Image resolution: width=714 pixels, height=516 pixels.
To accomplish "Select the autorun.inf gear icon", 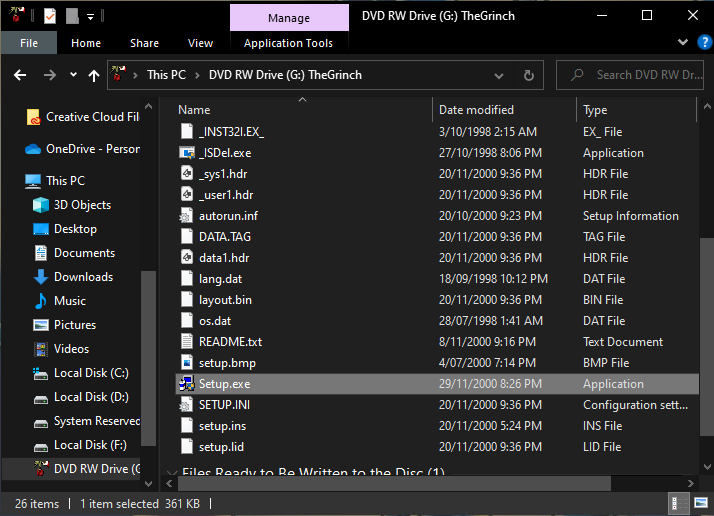I will pos(186,215).
